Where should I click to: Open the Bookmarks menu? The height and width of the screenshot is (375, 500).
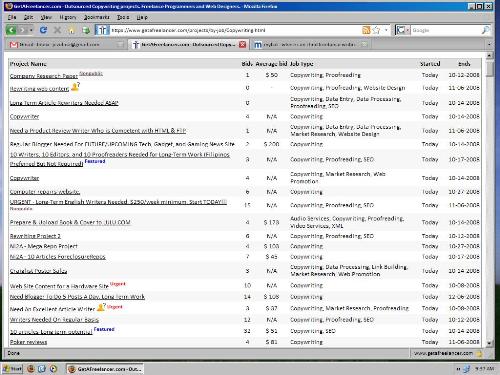coord(96,17)
